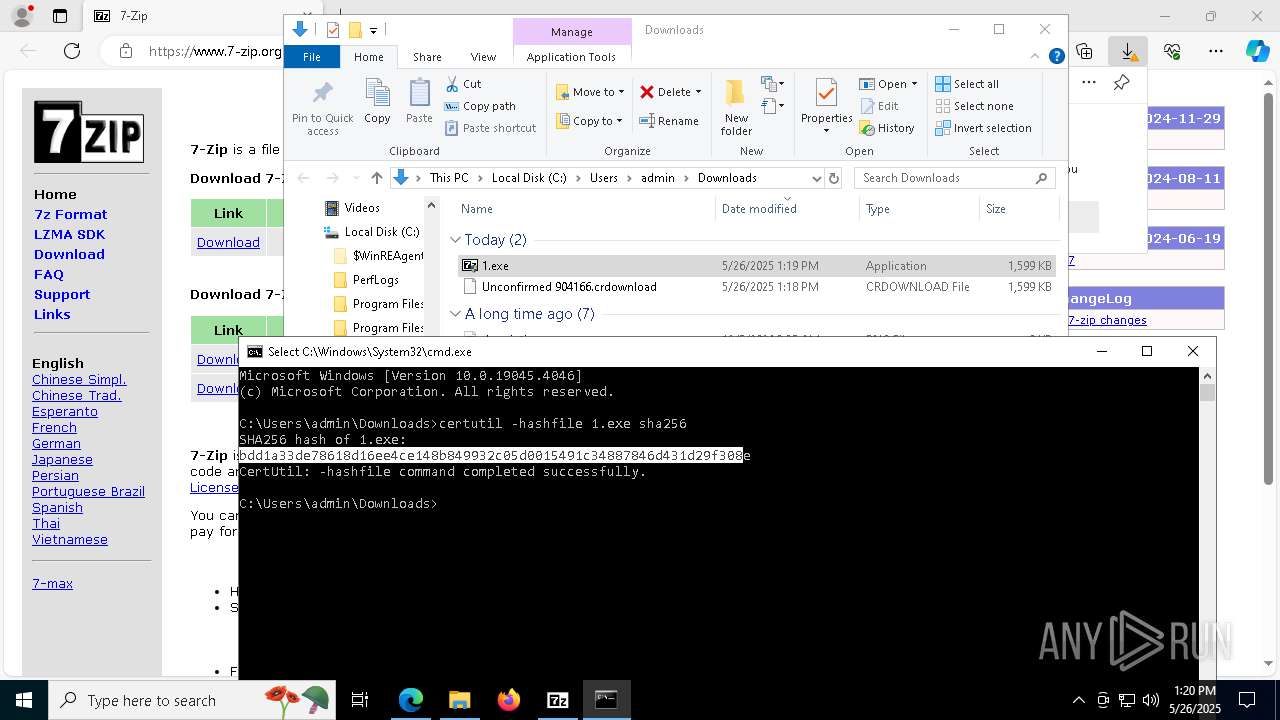Click Properties icon in Quick Access Toolbar
The height and width of the screenshot is (720, 1280).
click(333, 30)
